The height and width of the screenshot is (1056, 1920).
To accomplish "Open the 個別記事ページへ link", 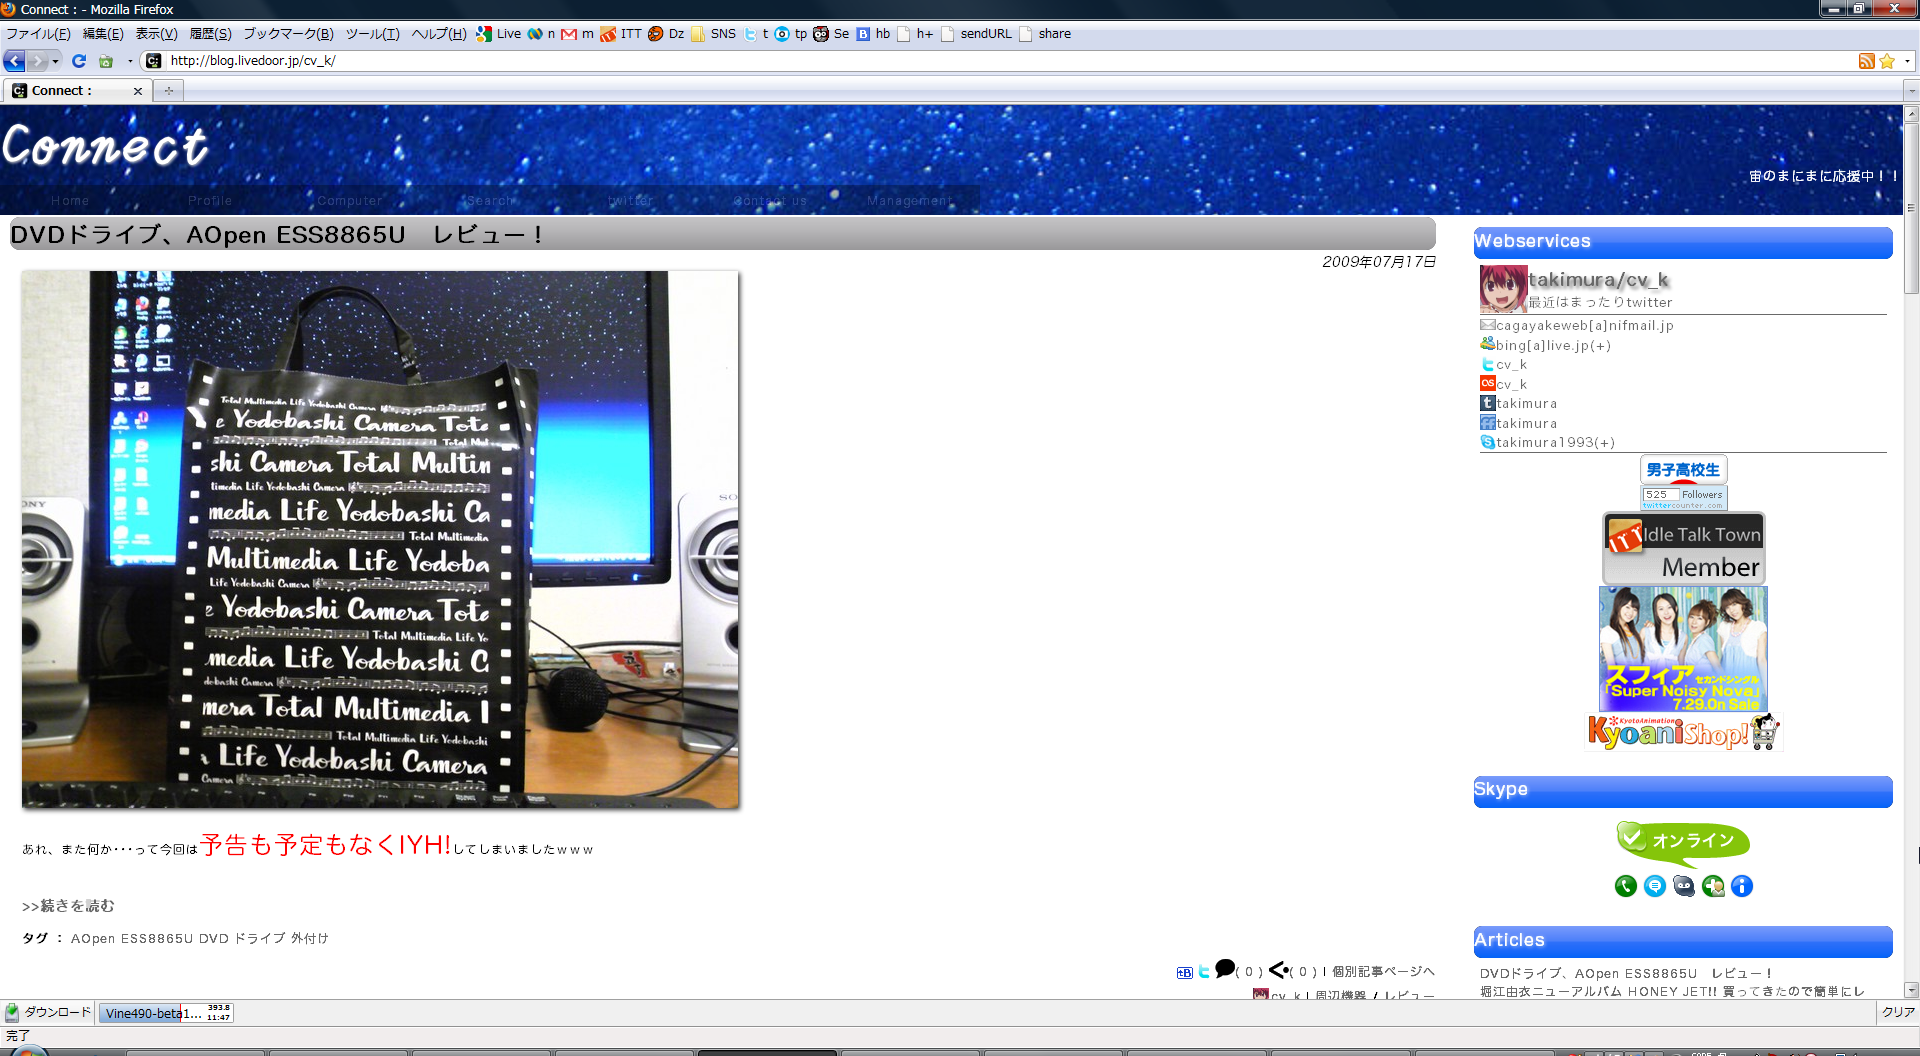I will (x=1383, y=972).
